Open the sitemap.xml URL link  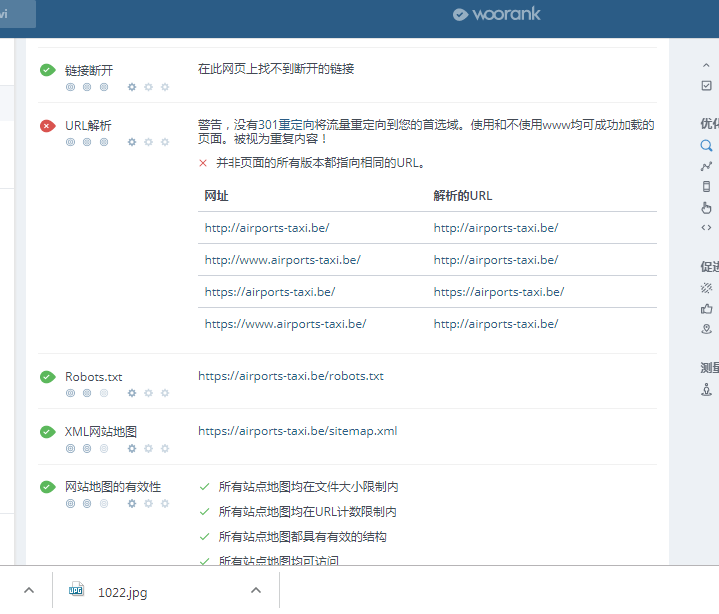(298, 431)
